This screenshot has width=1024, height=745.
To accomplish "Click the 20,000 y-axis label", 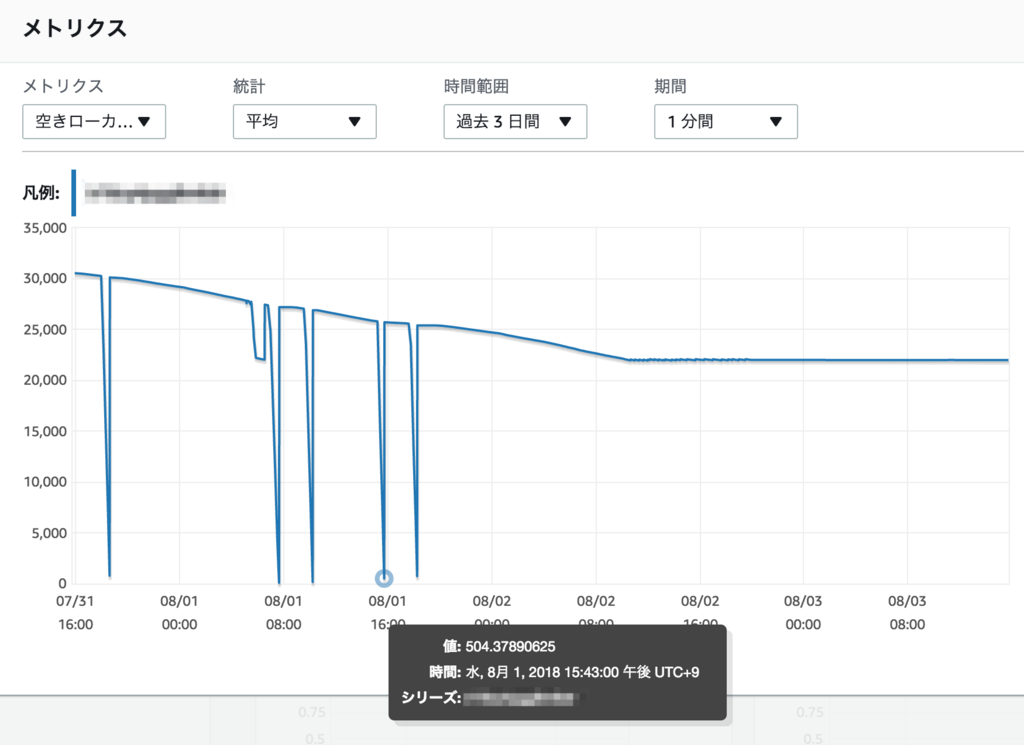I will tap(45, 380).
